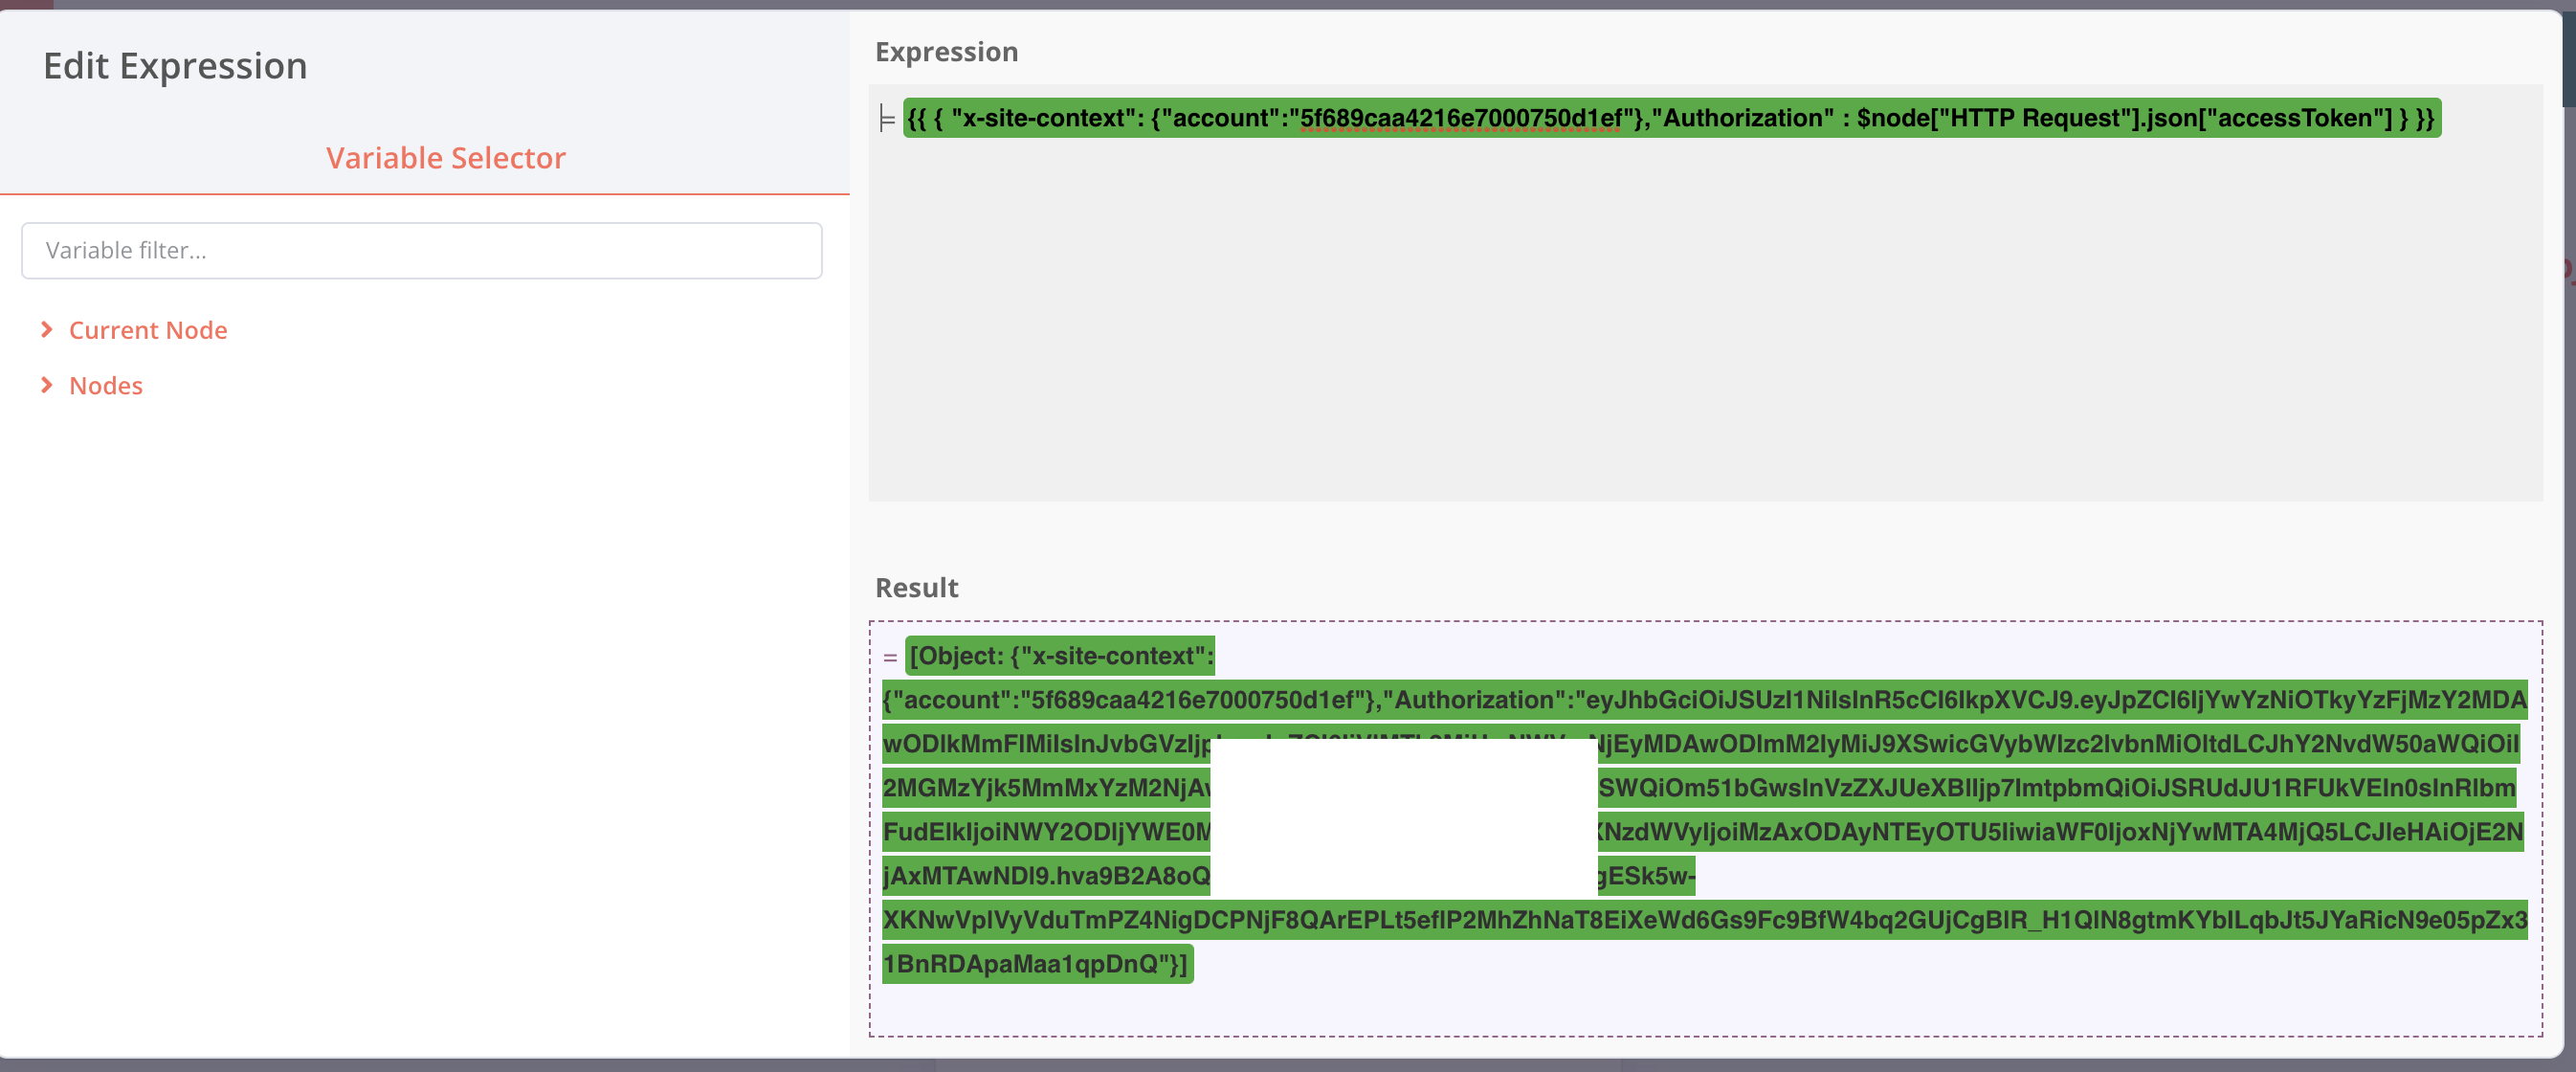Expand the Current Node chevron arrow
The width and height of the screenshot is (2576, 1072).
pos(46,330)
